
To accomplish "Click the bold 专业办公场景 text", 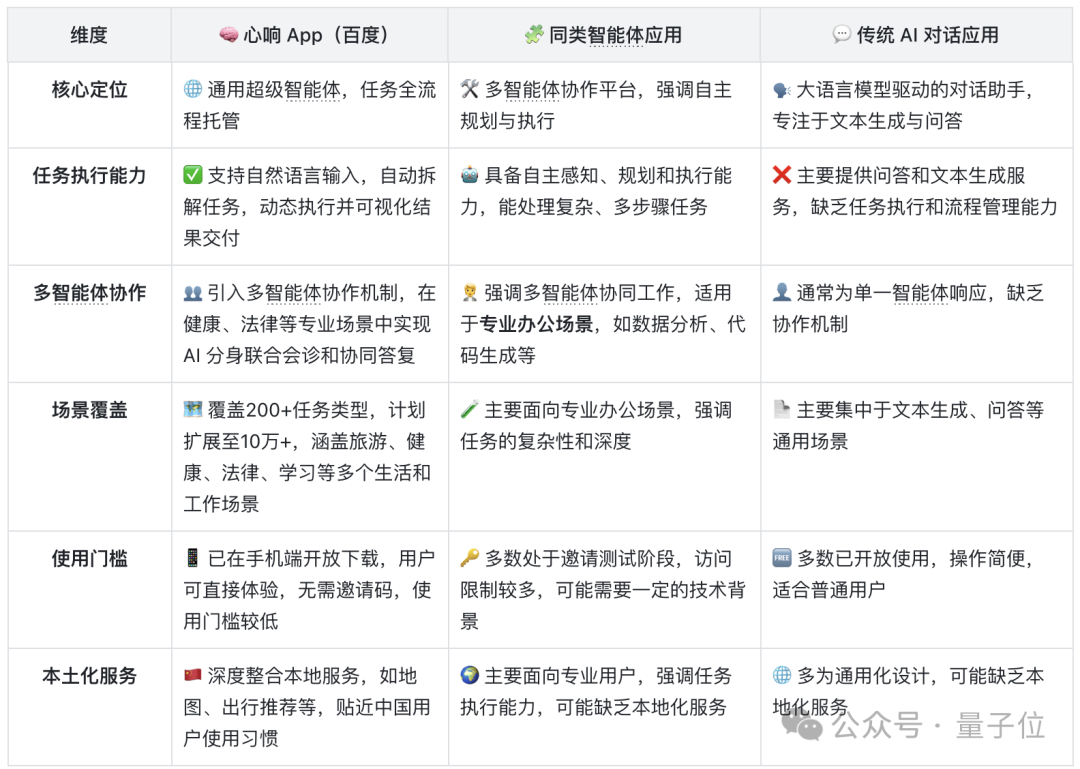I will [x=536, y=324].
